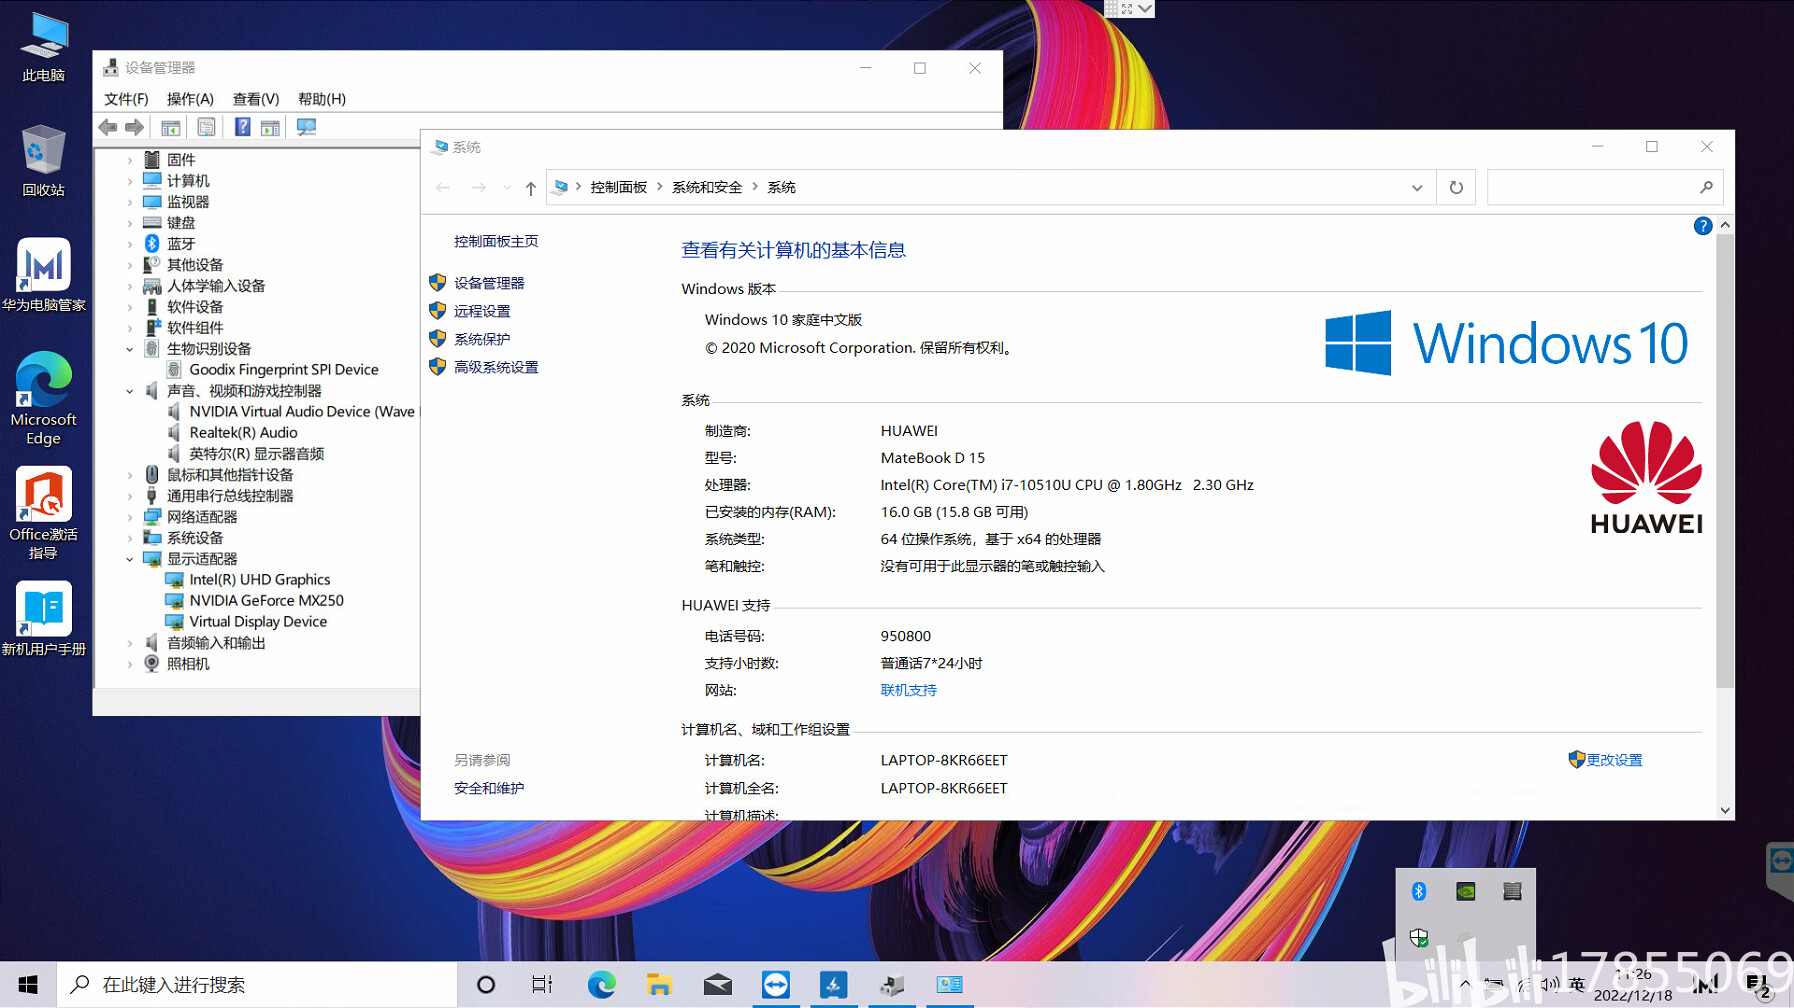1794x1008 pixels.
Task: Open Mail from the taskbar
Action: pyautogui.click(x=717, y=984)
